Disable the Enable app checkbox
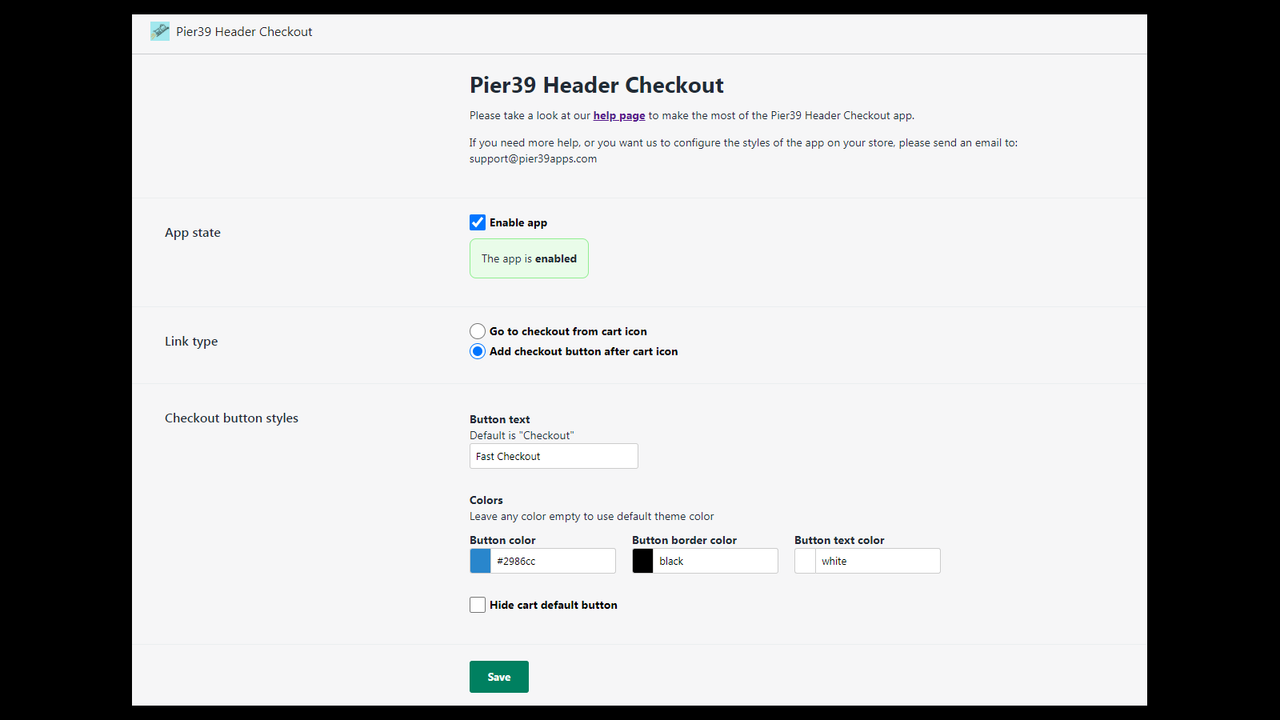Screen dimensions: 1280x720 tap(477, 222)
